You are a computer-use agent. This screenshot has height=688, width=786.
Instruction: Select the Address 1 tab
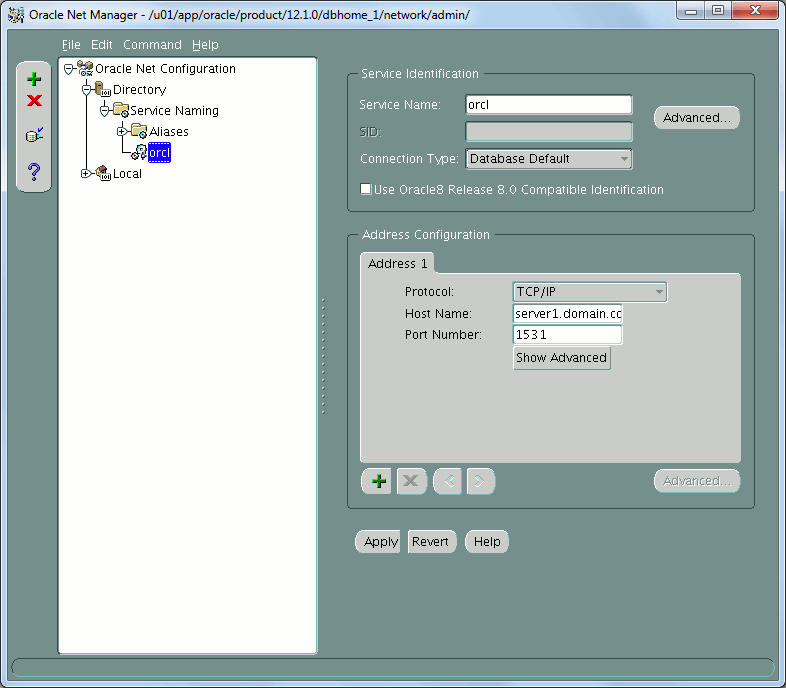(398, 263)
